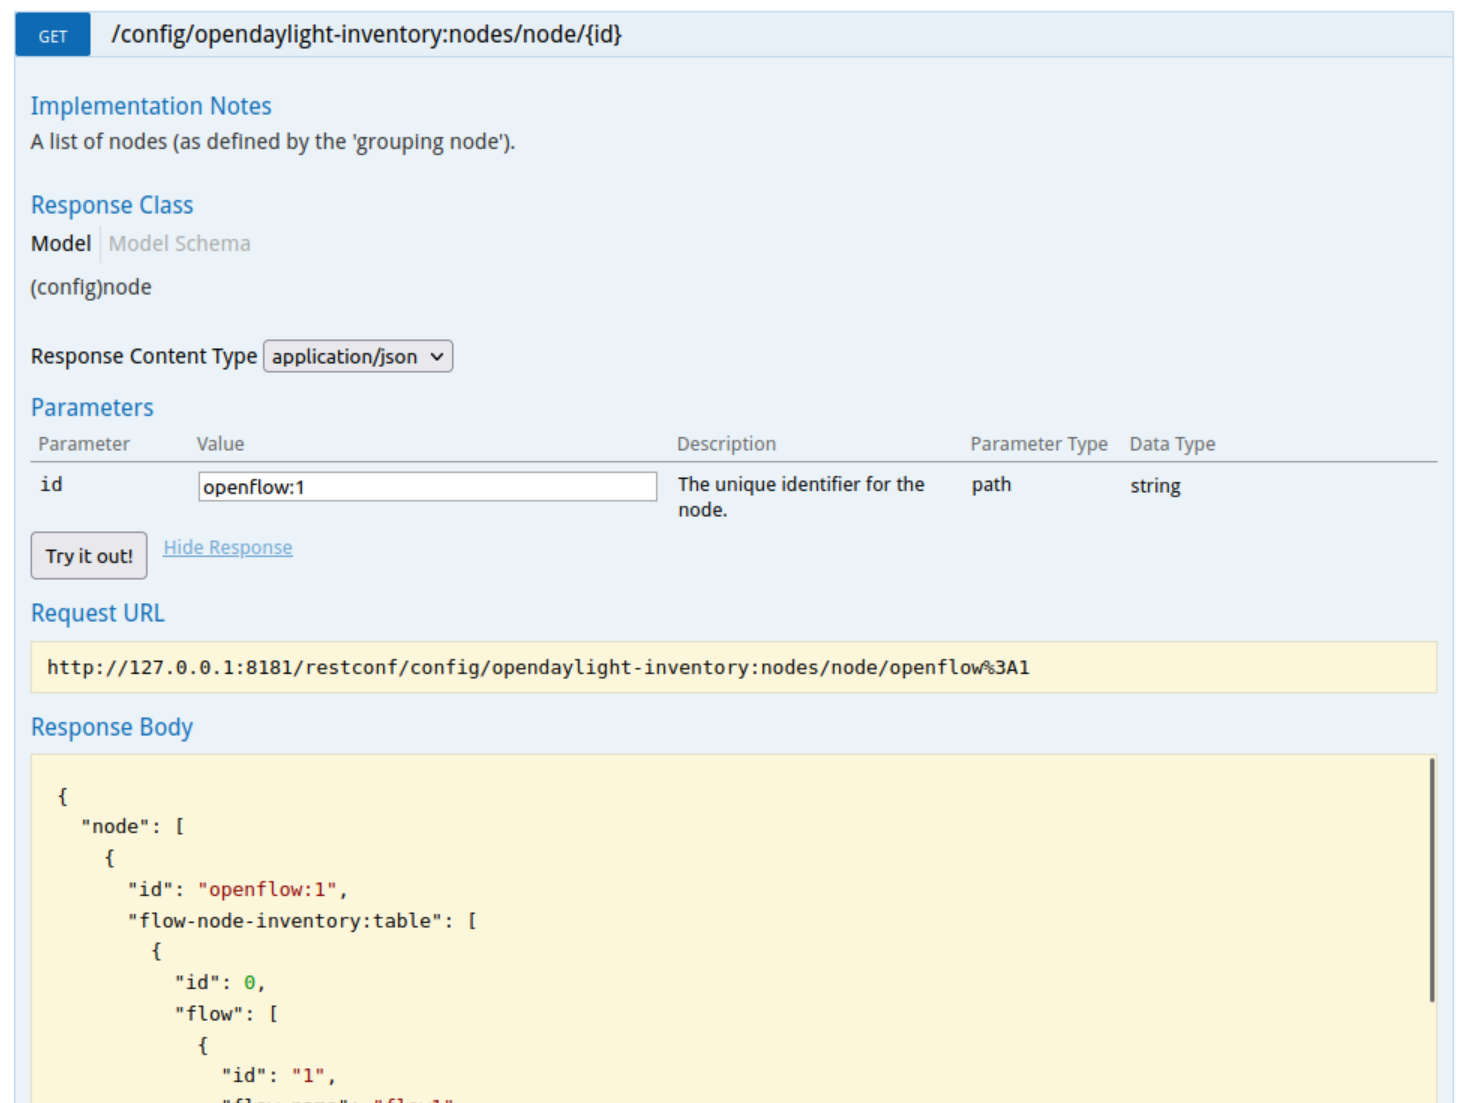The height and width of the screenshot is (1103, 1469).
Task: Click the Response Class heading
Action: (112, 205)
